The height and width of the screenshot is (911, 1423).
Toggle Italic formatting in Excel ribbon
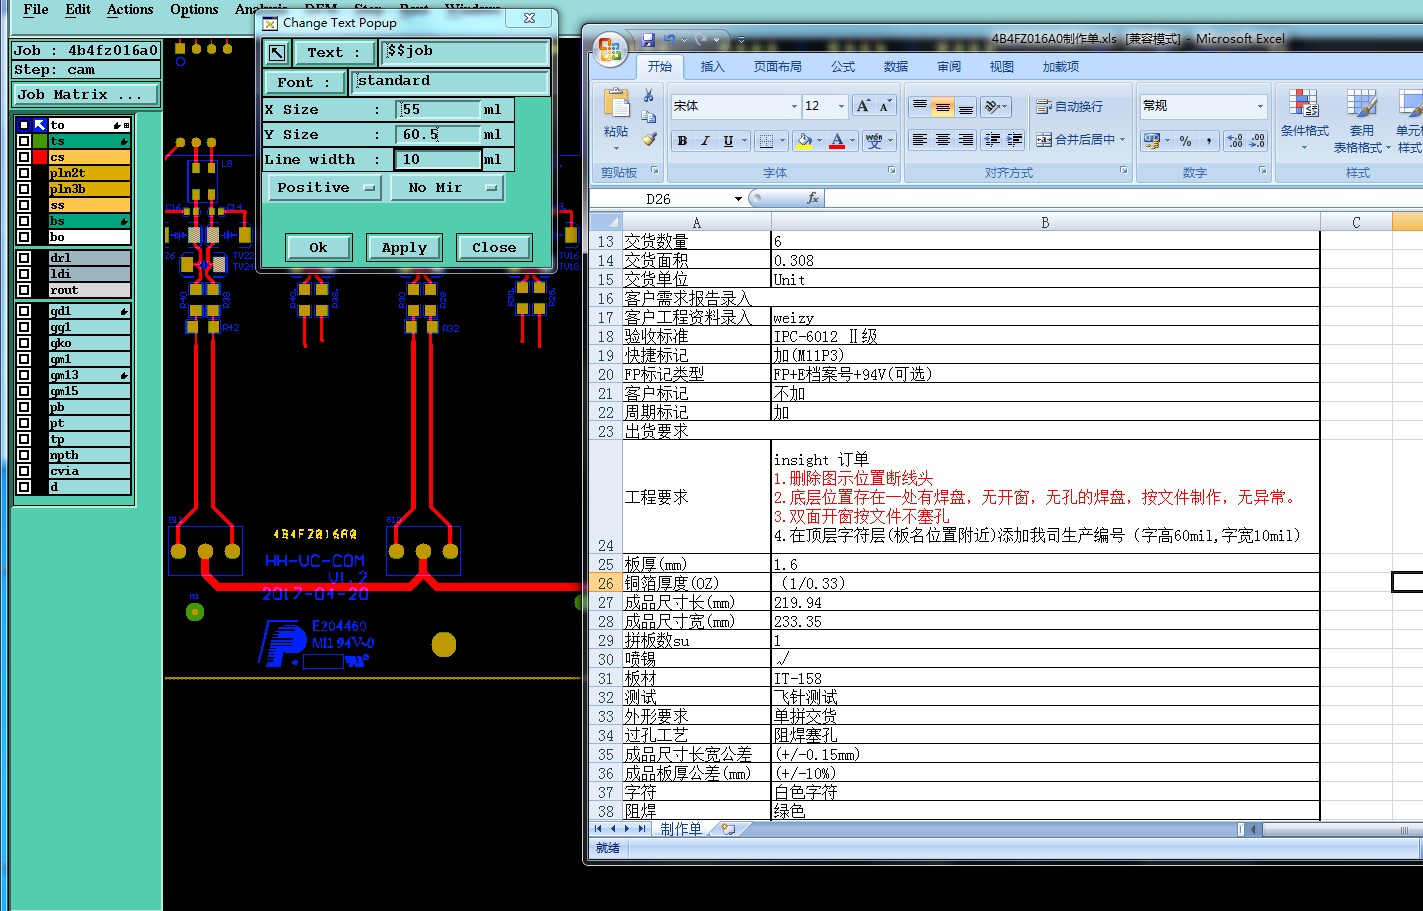705,141
